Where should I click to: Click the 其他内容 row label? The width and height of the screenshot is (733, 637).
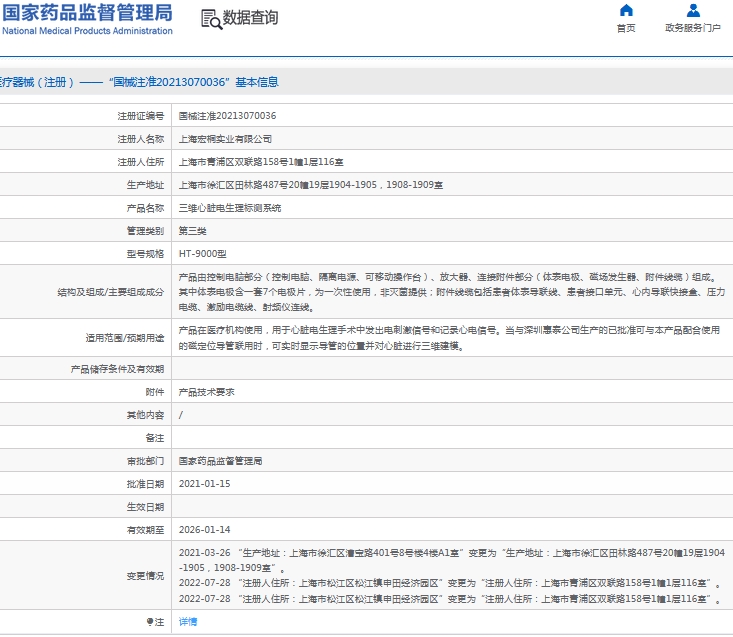(x=145, y=415)
